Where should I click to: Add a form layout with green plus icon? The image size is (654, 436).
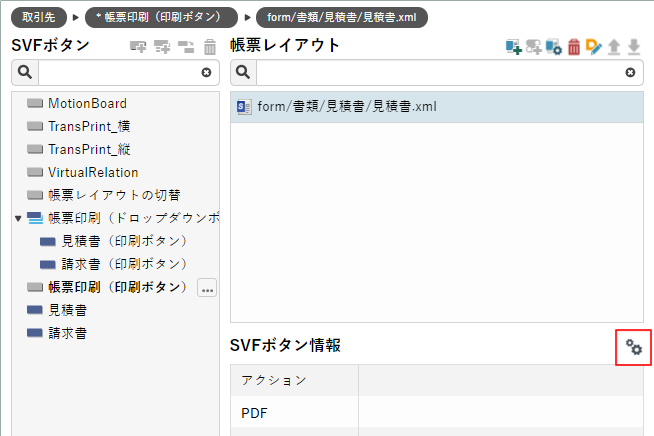[513, 47]
